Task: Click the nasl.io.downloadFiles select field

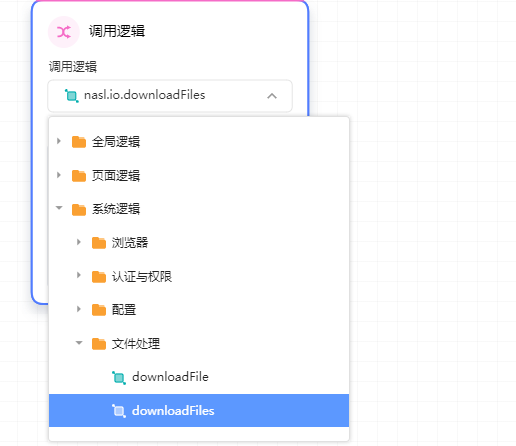Action: [x=170, y=96]
